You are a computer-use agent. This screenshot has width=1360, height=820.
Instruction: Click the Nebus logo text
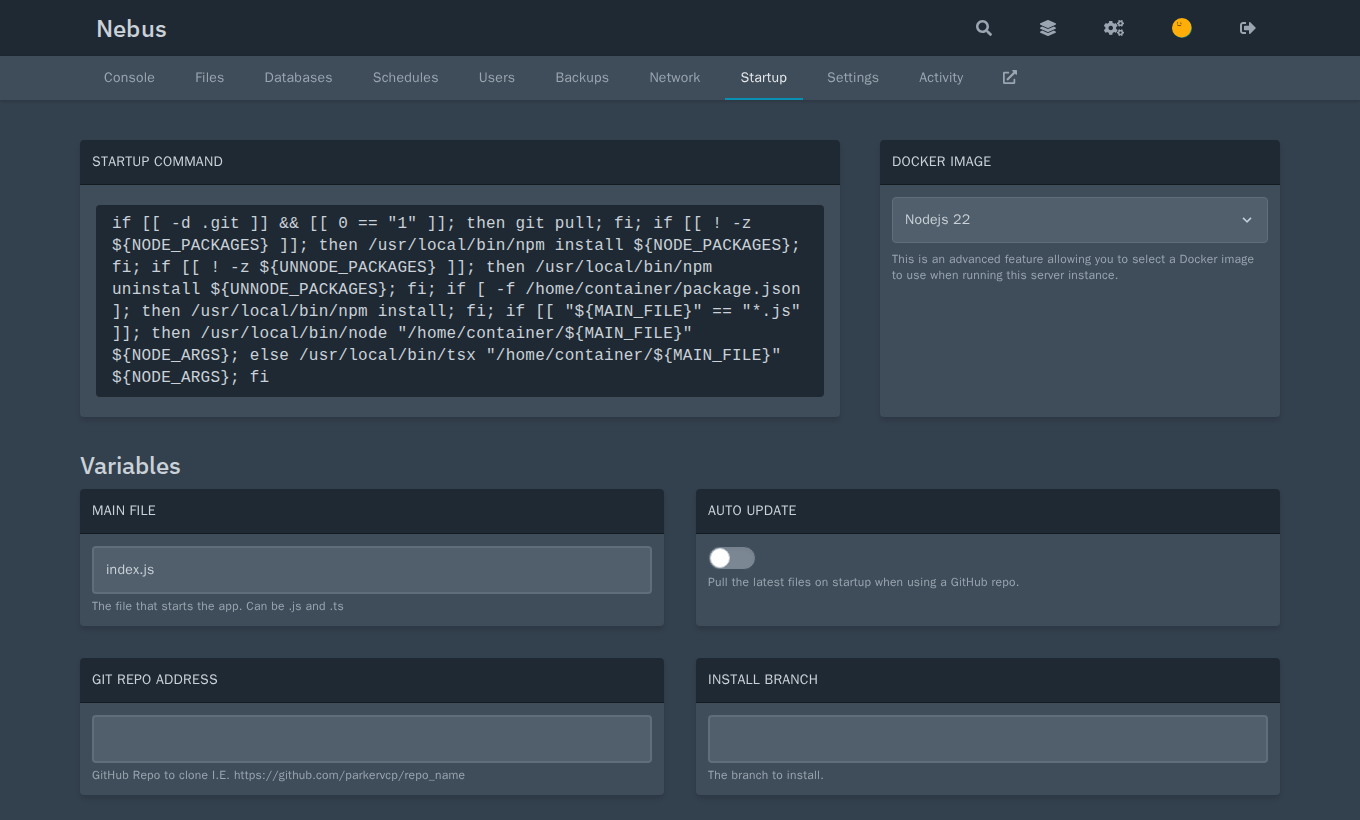point(131,29)
